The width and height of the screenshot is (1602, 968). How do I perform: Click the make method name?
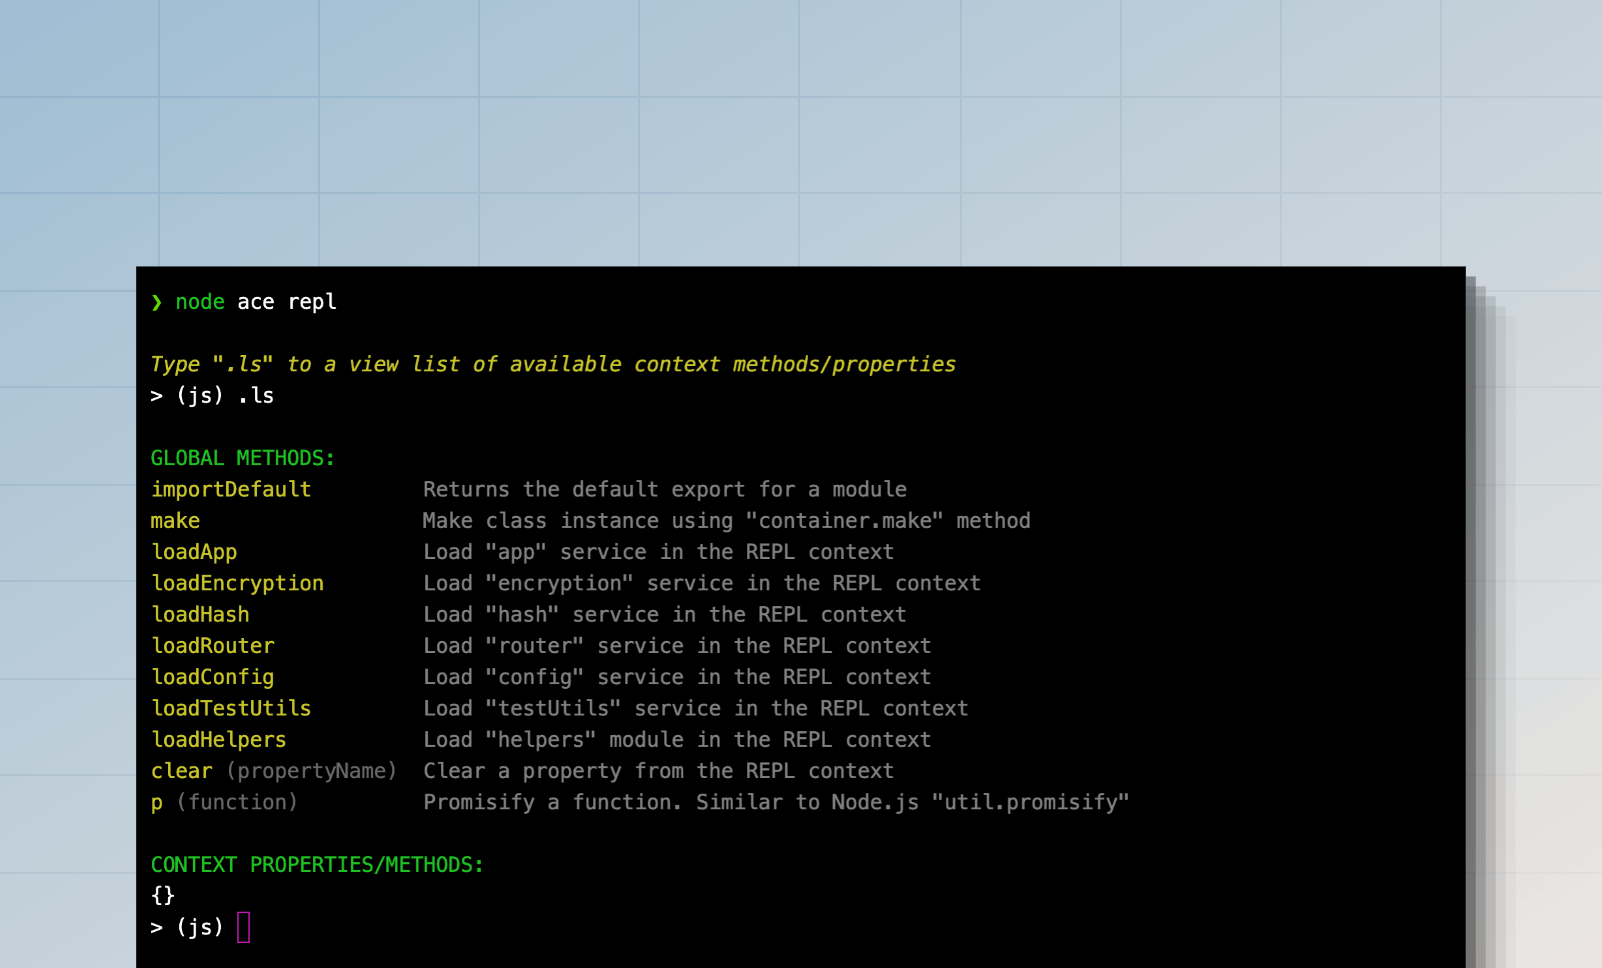[175, 521]
